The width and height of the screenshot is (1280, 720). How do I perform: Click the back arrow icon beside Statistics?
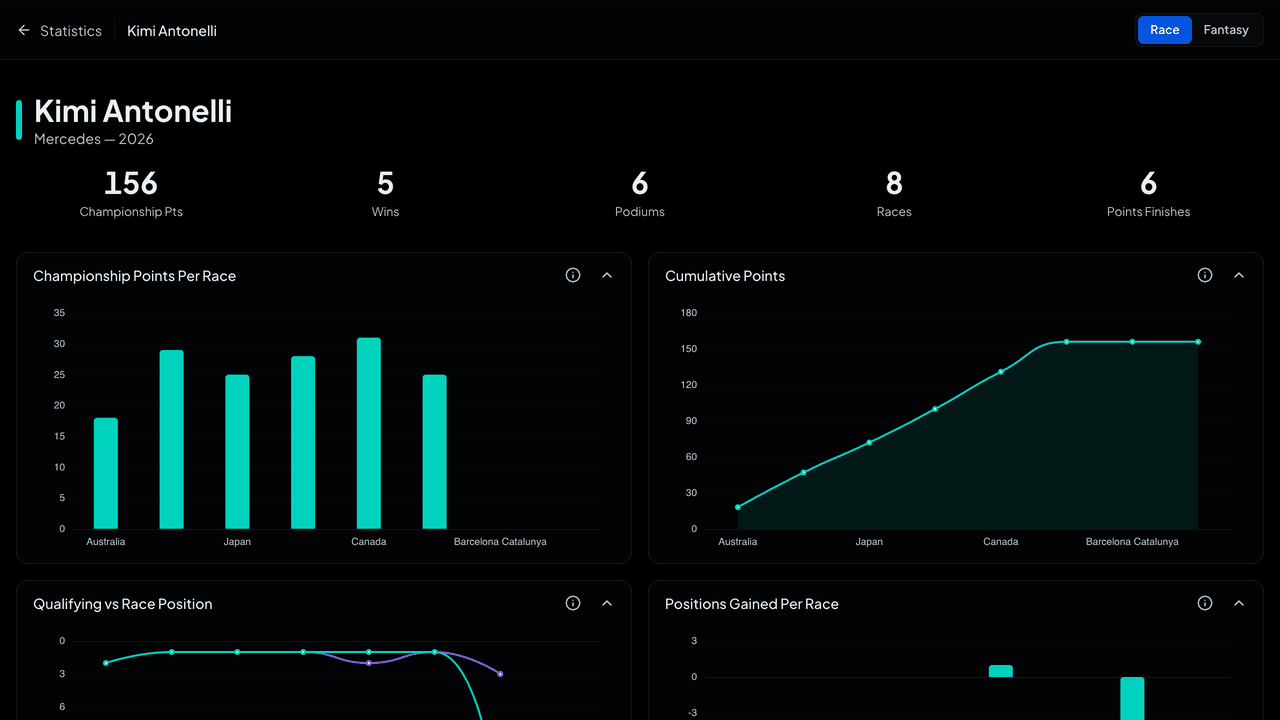tap(24, 31)
